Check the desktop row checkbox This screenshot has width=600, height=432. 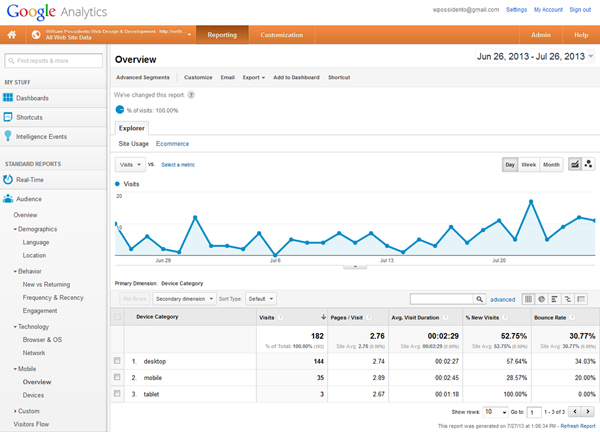click(x=117, y=360)
